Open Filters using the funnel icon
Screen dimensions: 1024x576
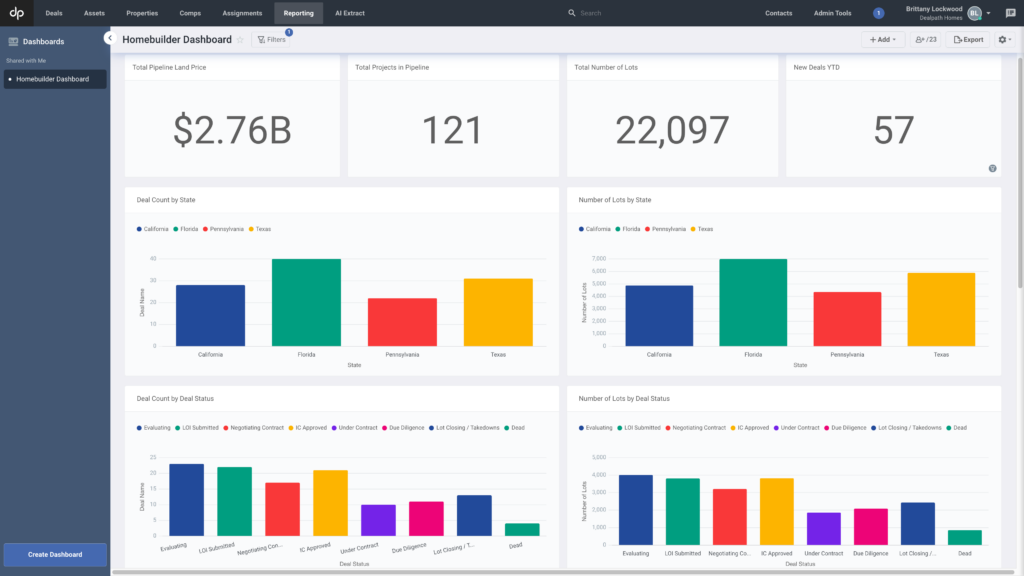pyautogui.click(x=263, y=39)
